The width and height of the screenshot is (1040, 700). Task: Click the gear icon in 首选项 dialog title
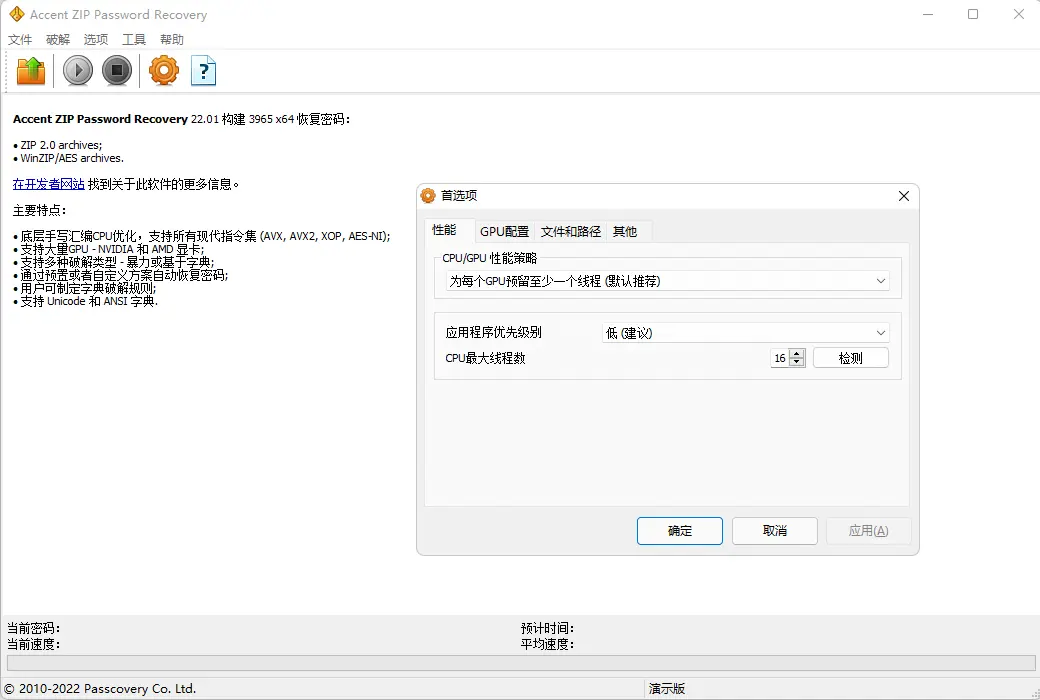pos(428,196)
